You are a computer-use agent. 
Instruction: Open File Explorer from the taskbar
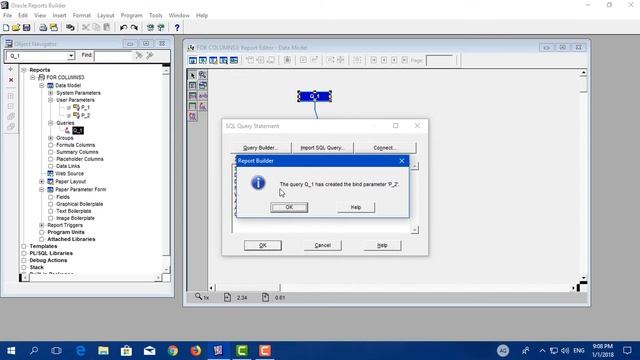click(103, 350)
